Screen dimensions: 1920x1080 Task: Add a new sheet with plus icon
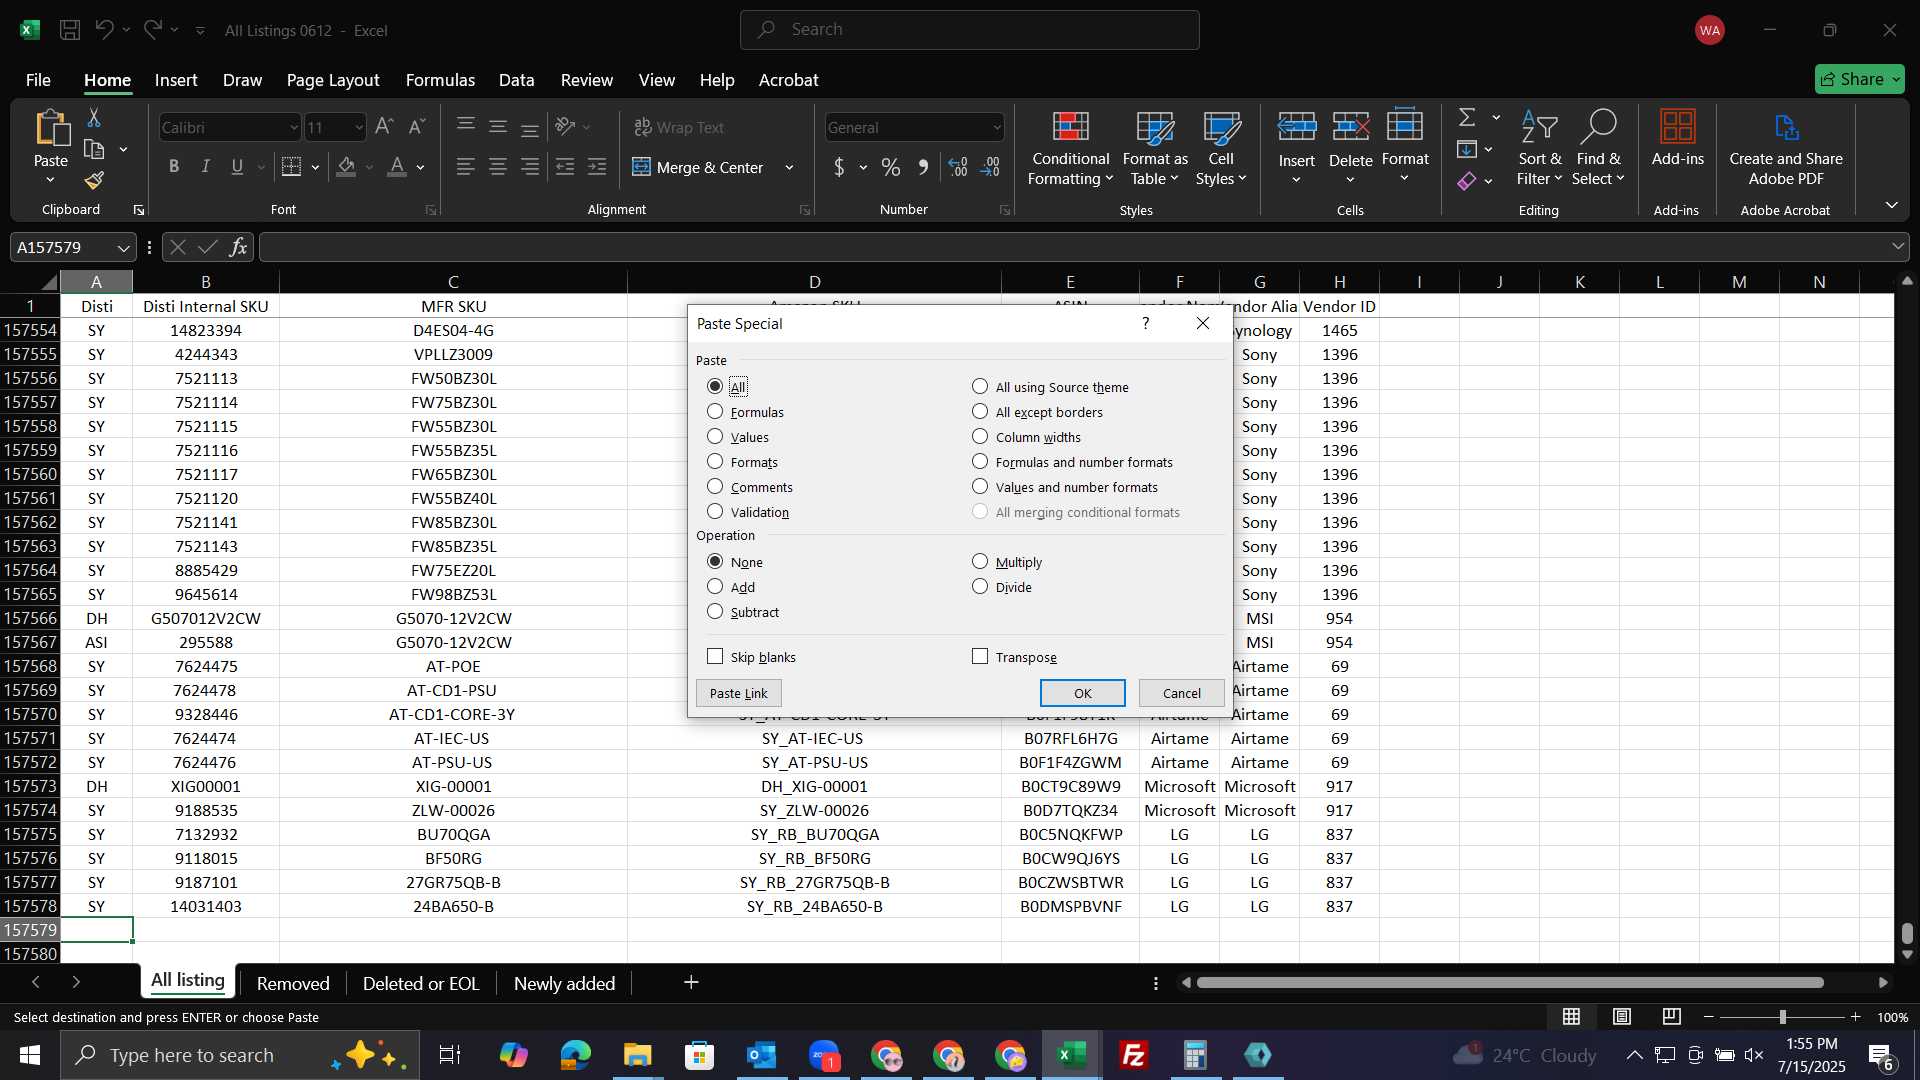pyautogui.click(x=691, y=983)
